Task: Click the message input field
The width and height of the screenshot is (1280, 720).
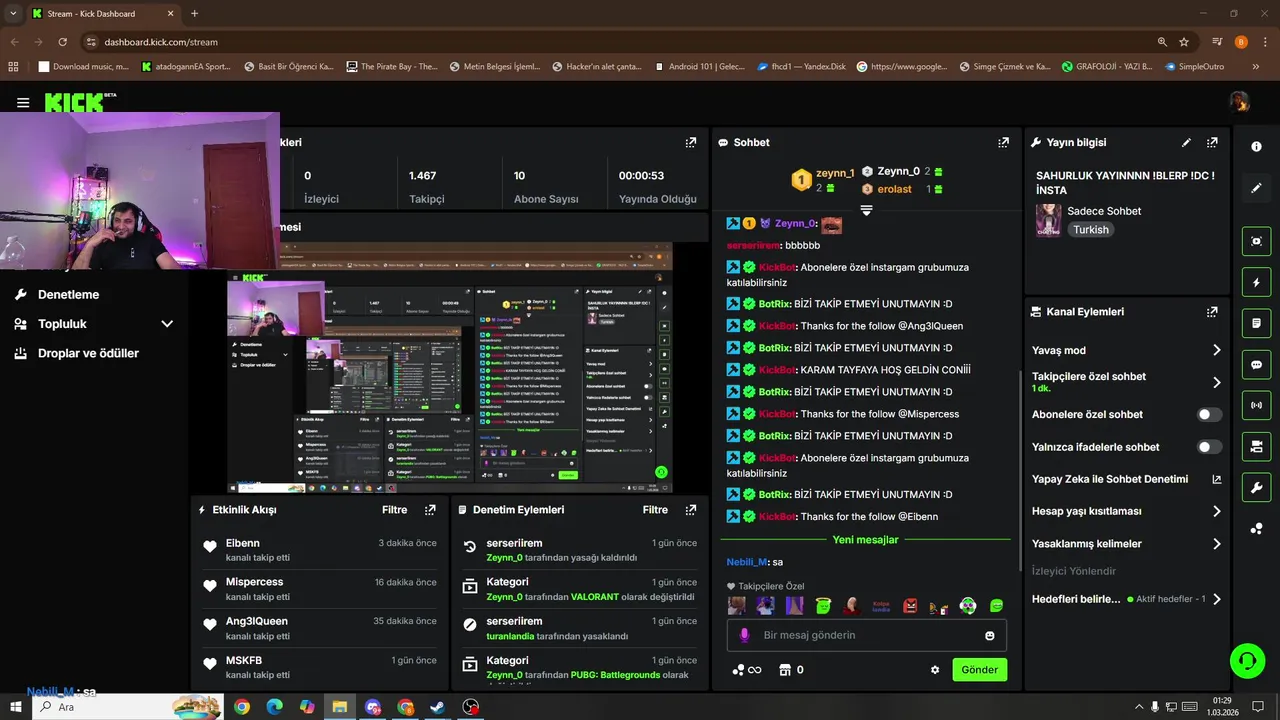Action: tap(866, 635)
